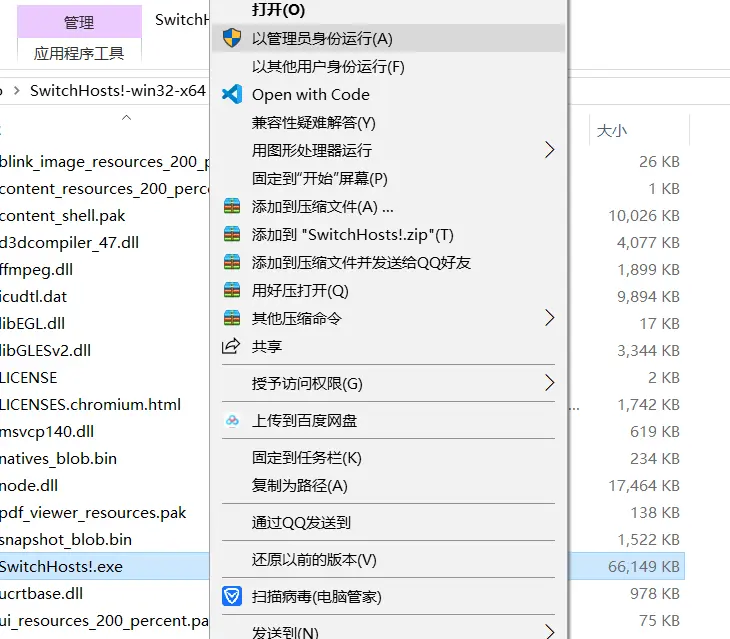Screen dimensions: 730x639
Task: Select file libEGL.dll
Action: [32, 323]
